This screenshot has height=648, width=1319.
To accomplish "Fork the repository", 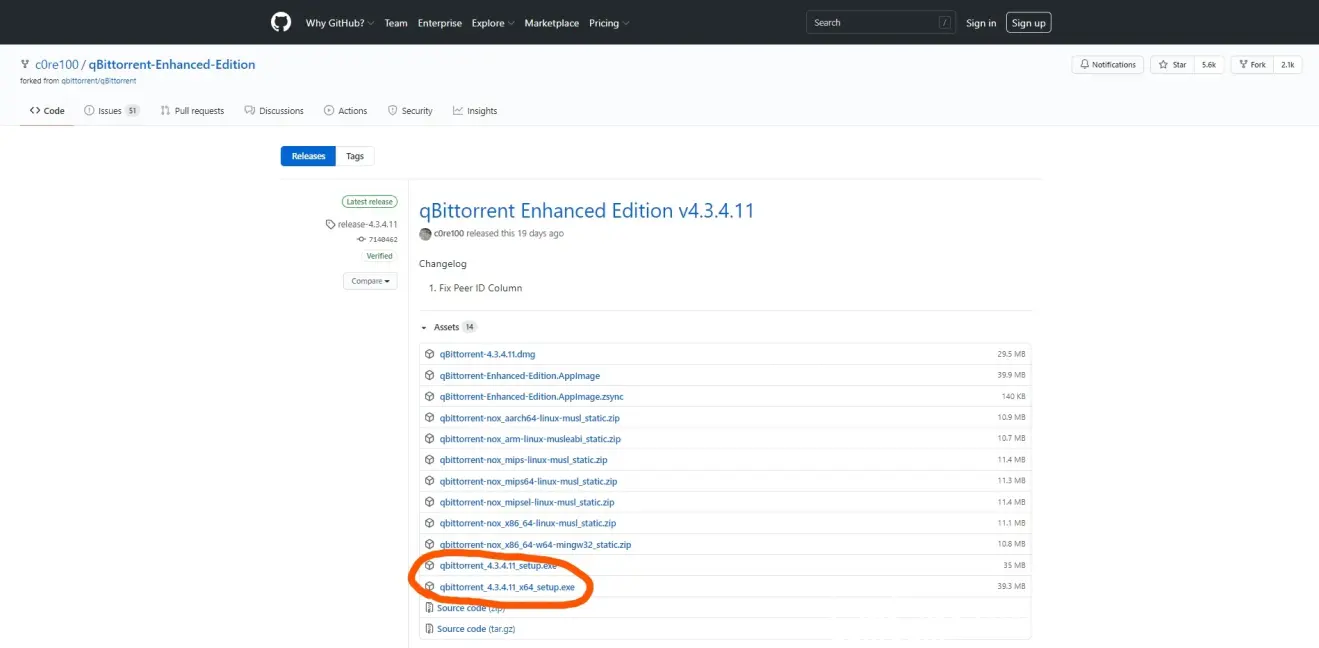I will coord(1250,65).
